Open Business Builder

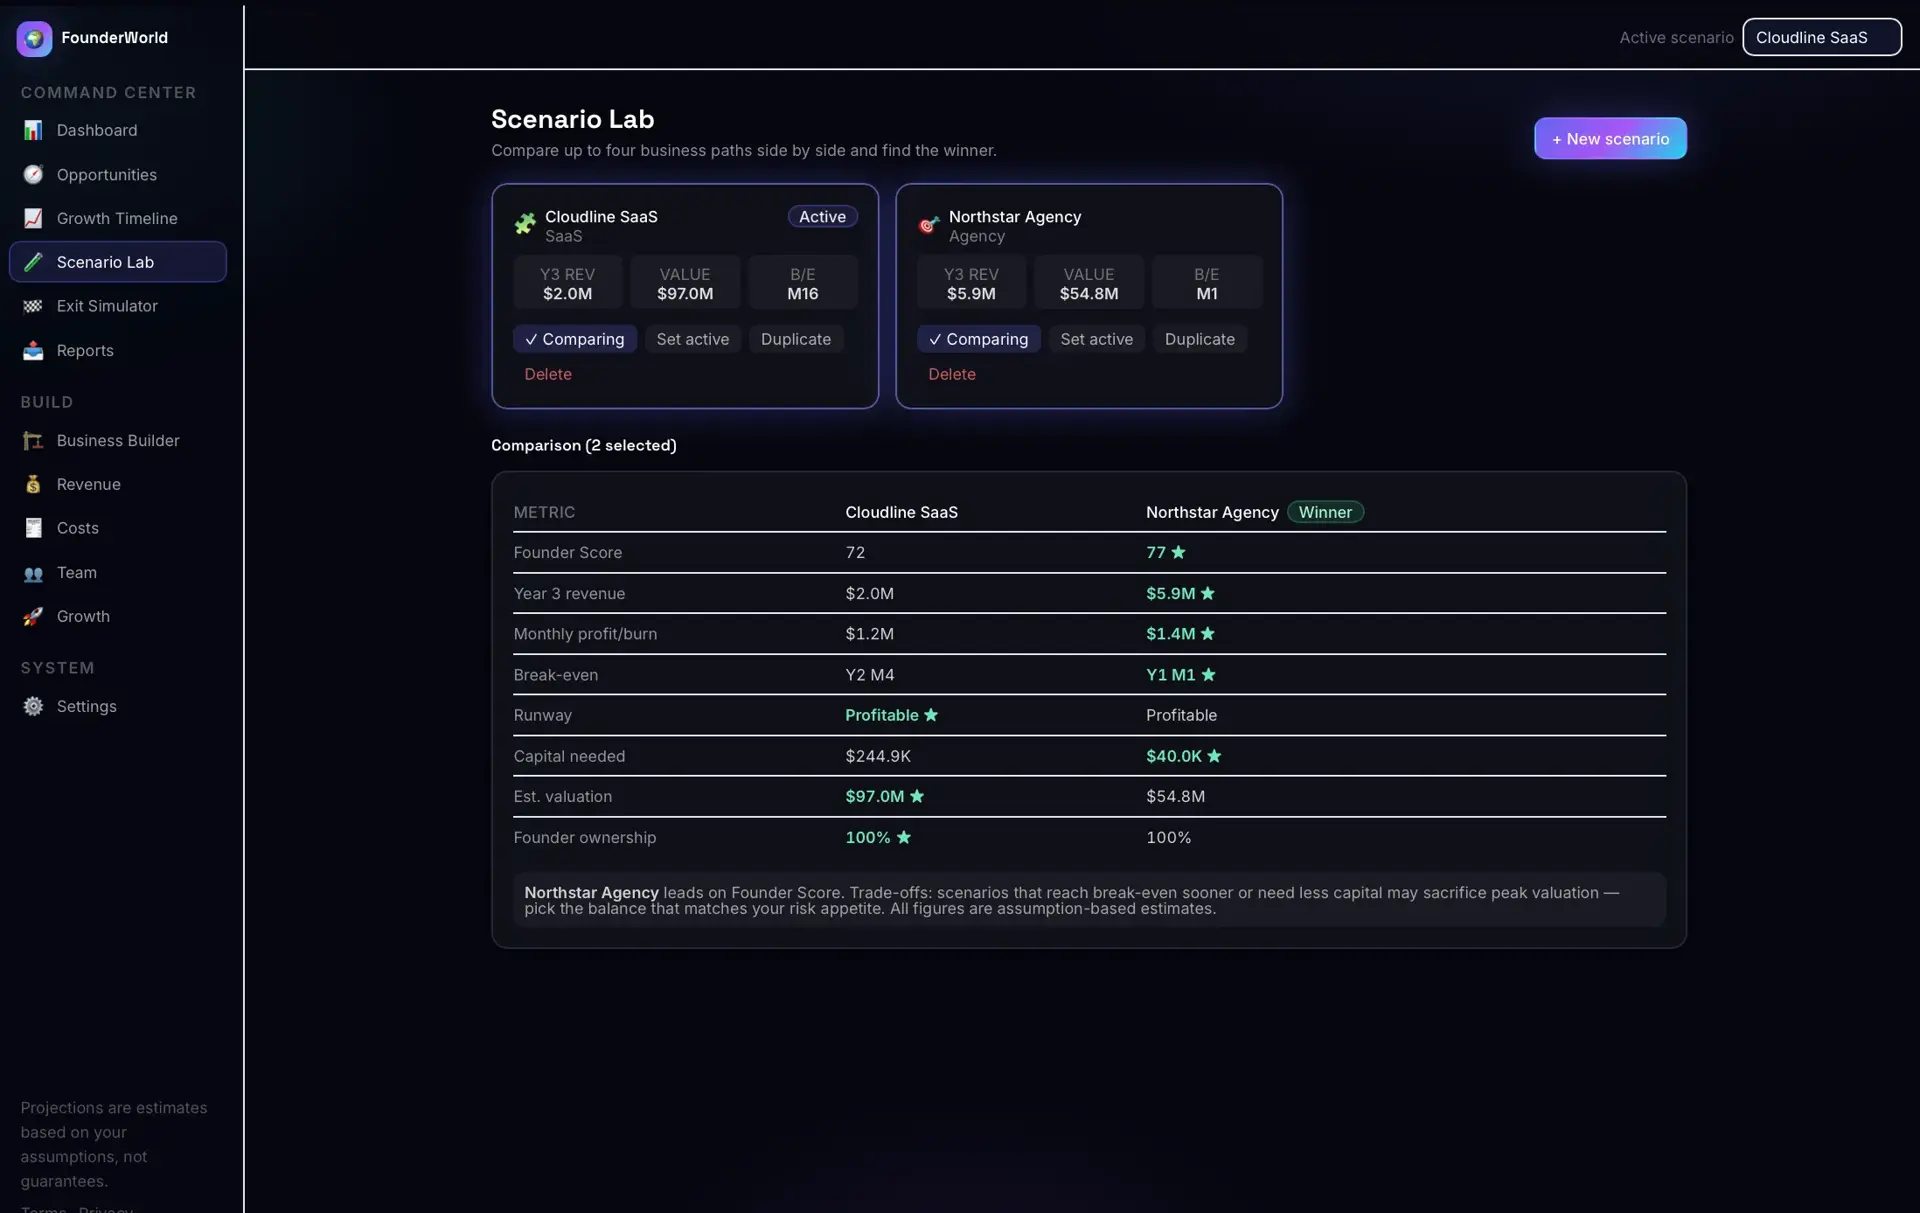[118, 440]
